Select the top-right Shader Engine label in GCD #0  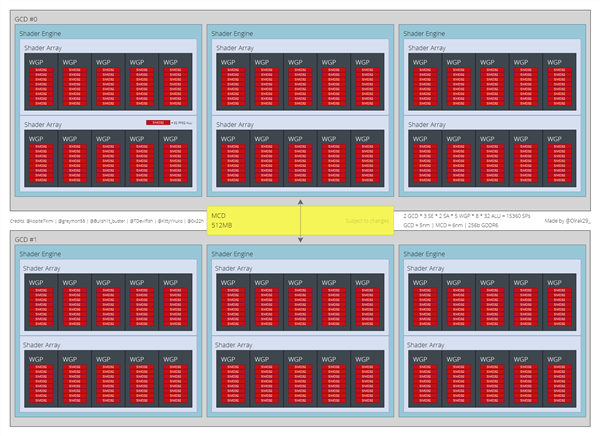pyautogui.click(x=426, y=33)
